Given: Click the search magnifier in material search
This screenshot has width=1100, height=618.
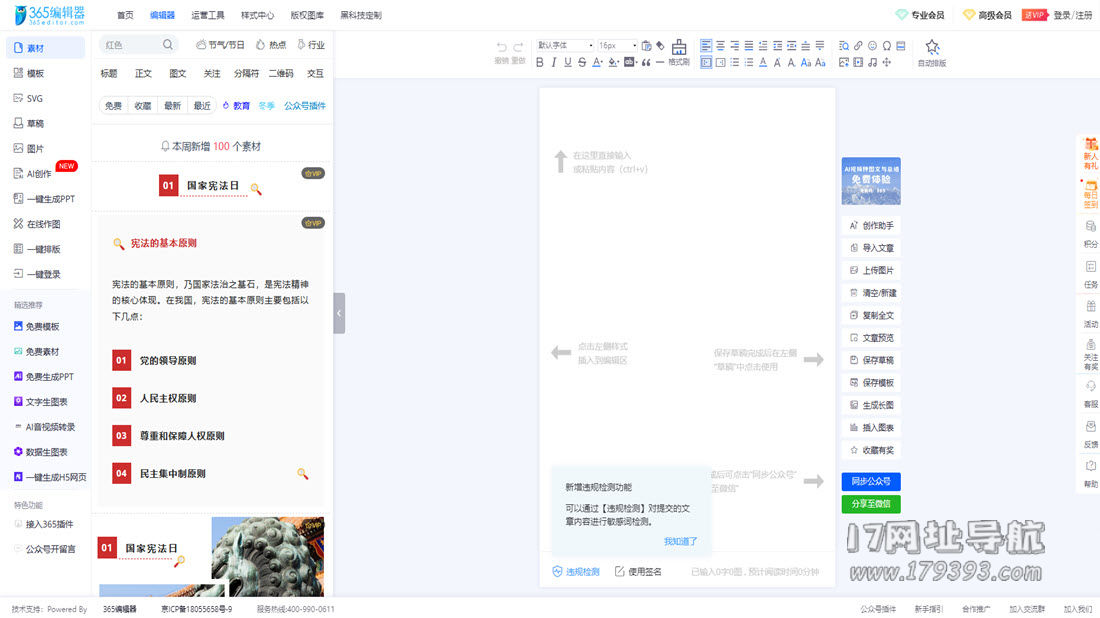Looking at the screenshot, I should tap(168, 45).
